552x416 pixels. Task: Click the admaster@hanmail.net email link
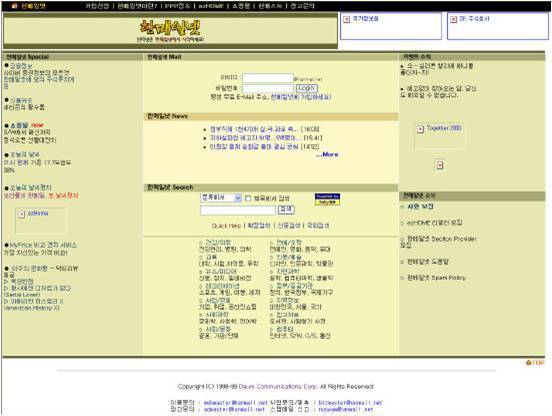(x=234, y=409)
